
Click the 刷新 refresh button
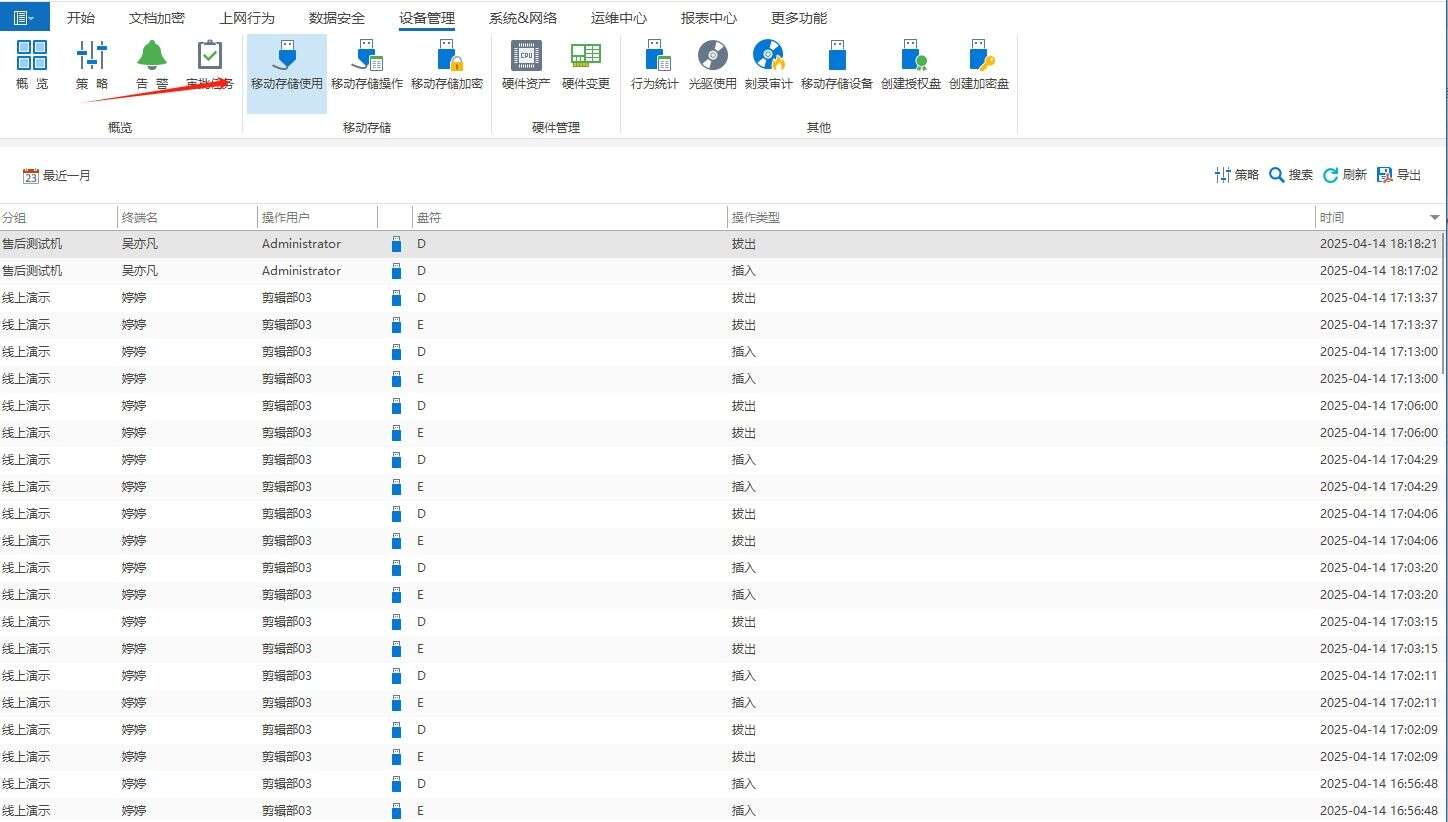1344,175
